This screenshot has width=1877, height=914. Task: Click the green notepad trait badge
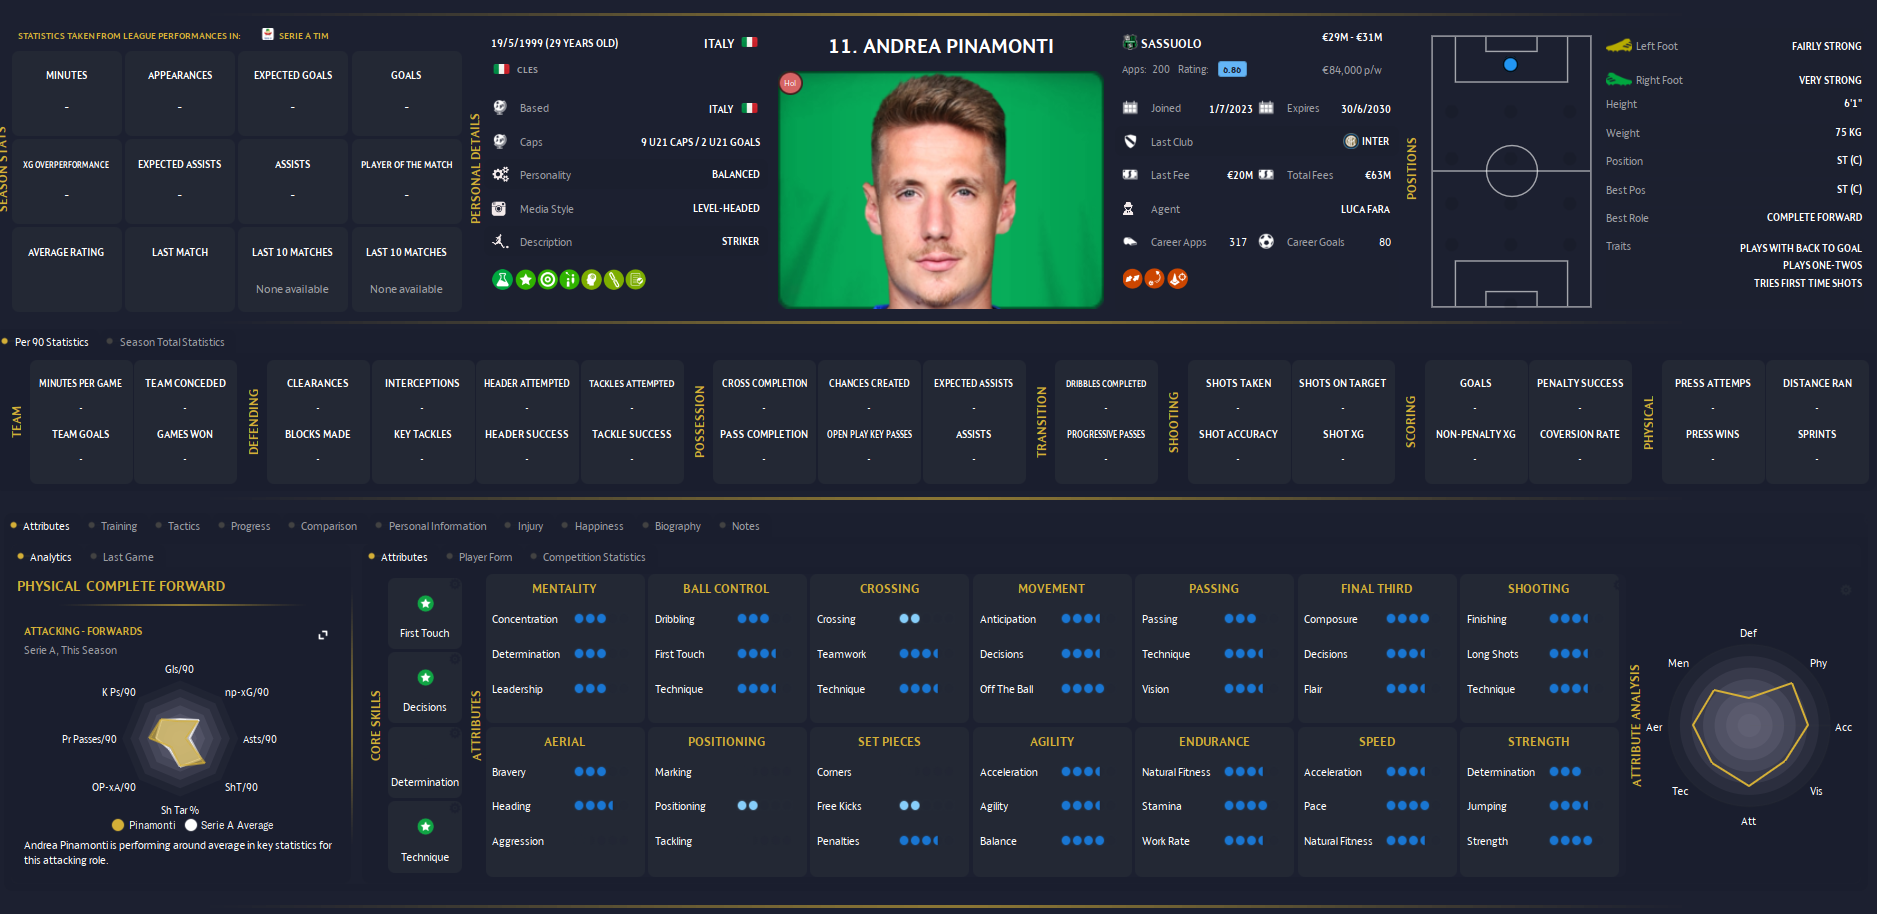point(636,280)
